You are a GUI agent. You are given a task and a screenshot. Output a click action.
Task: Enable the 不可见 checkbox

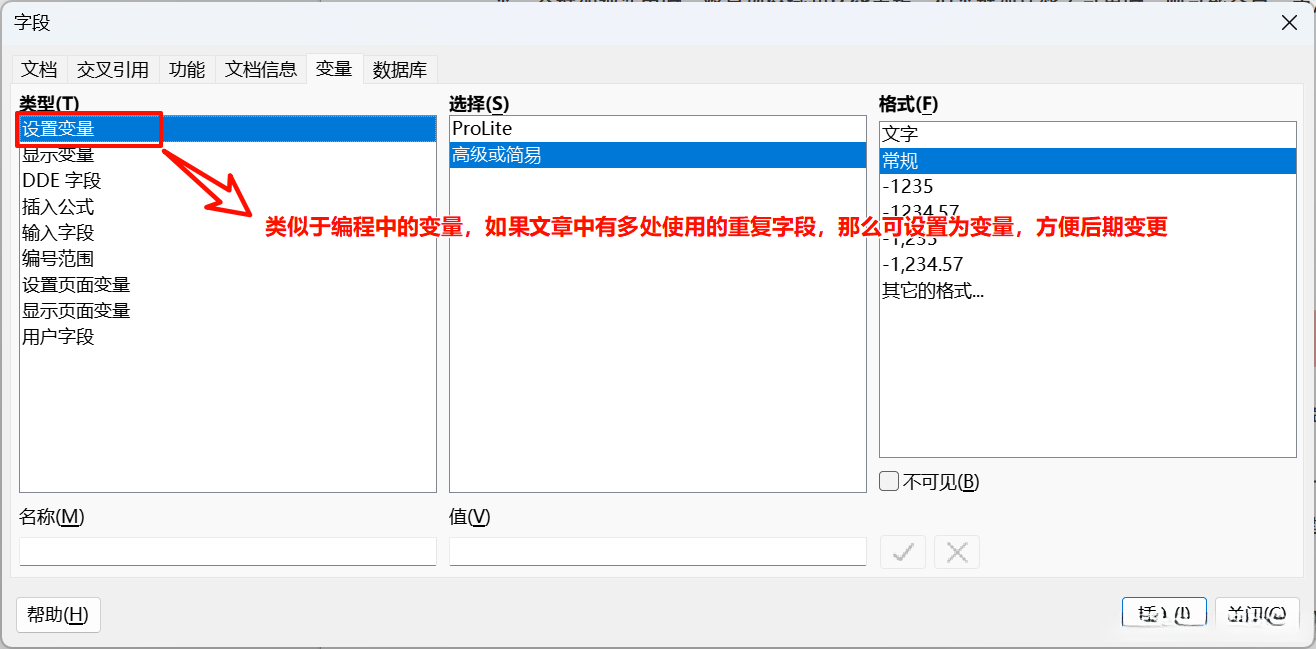tap(888, 481)
